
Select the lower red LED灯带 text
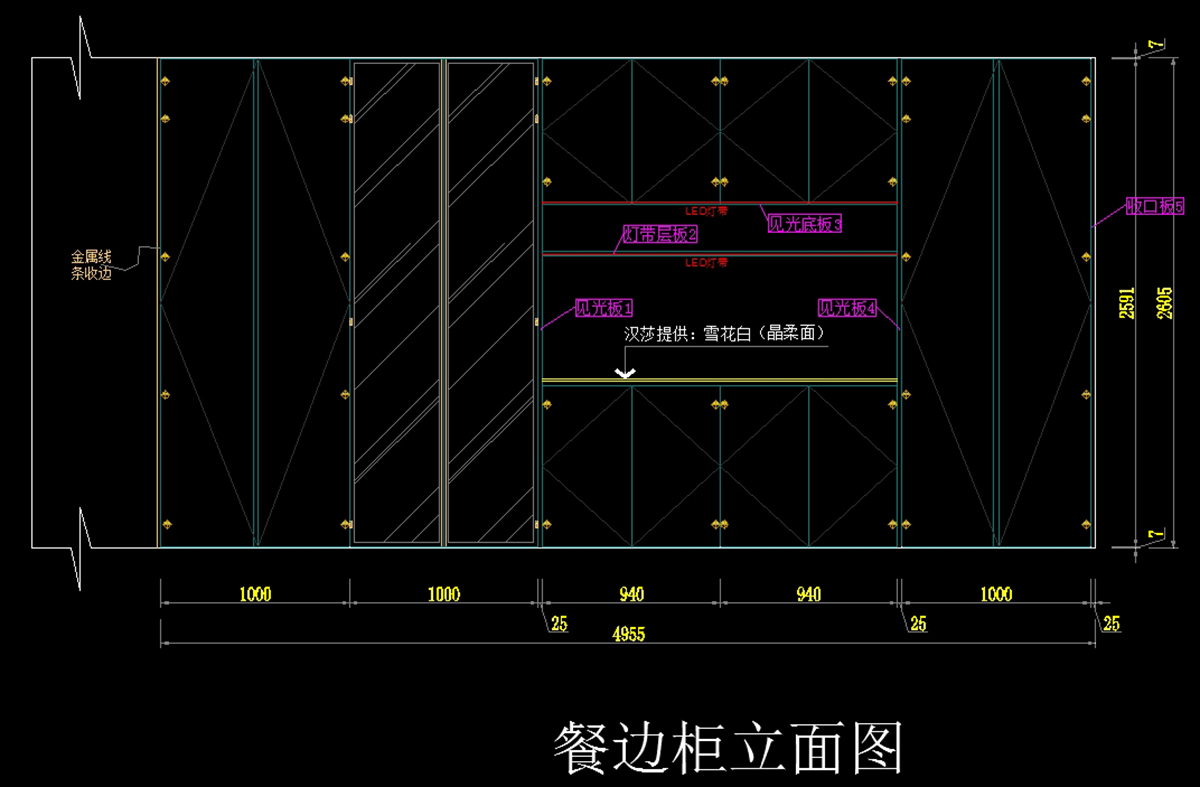(x=706, y=262)
